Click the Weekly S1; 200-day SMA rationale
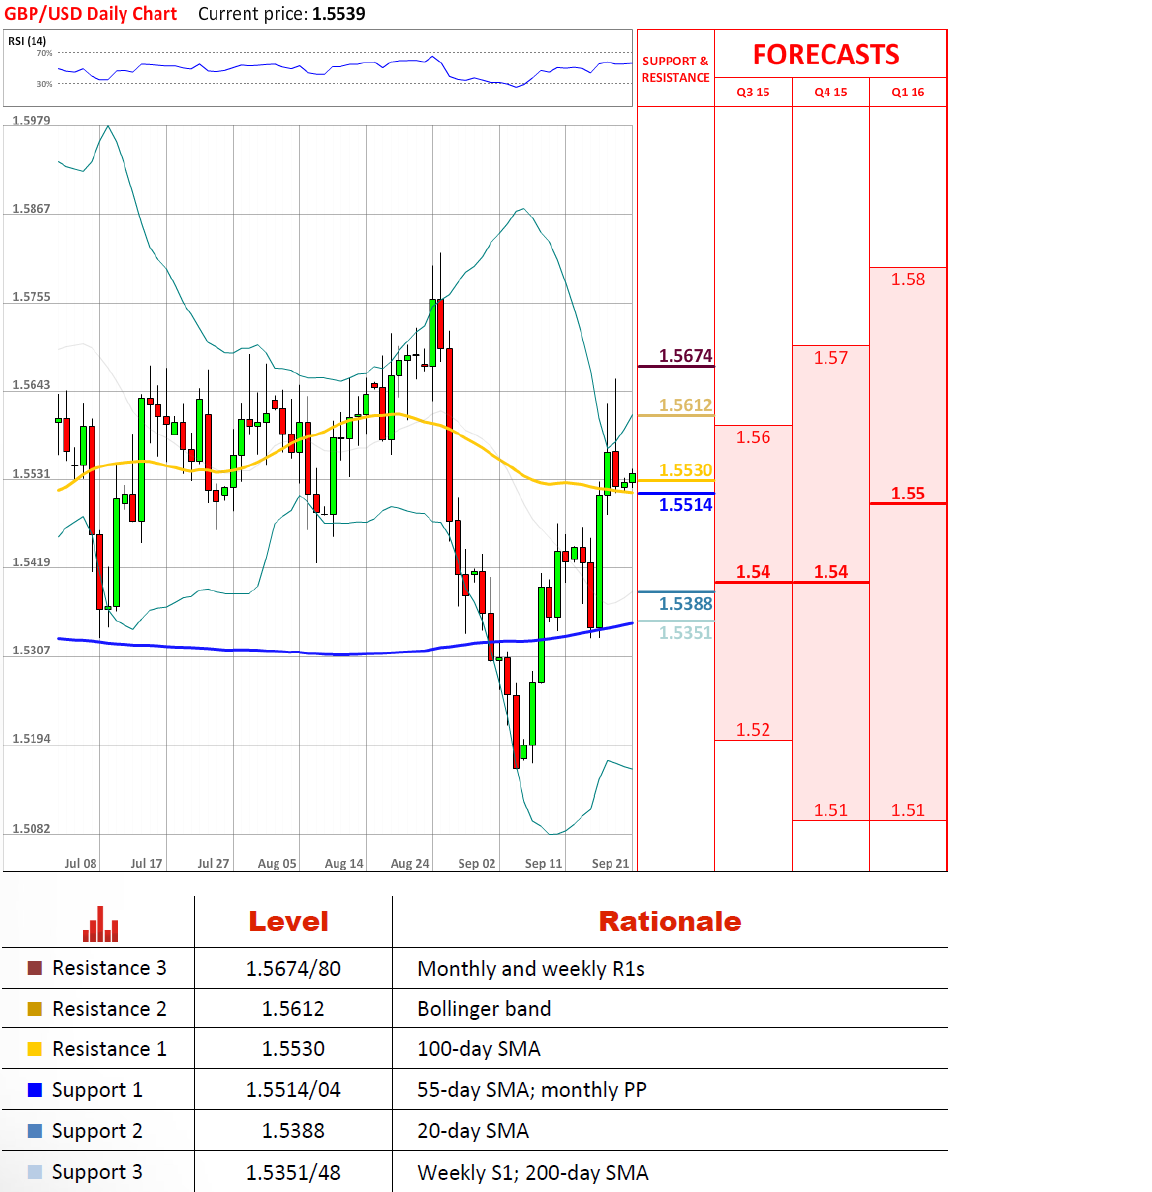The image size is (1152, 1192). point(533,1172)
